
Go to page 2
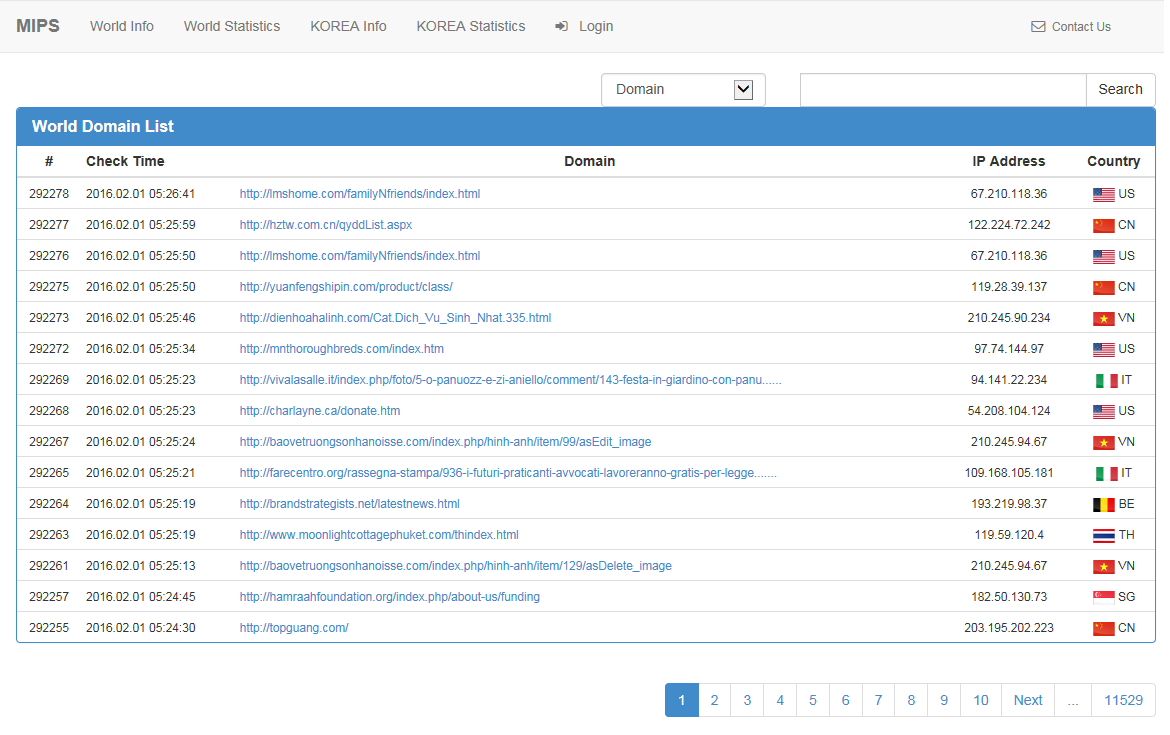point(714,700)
